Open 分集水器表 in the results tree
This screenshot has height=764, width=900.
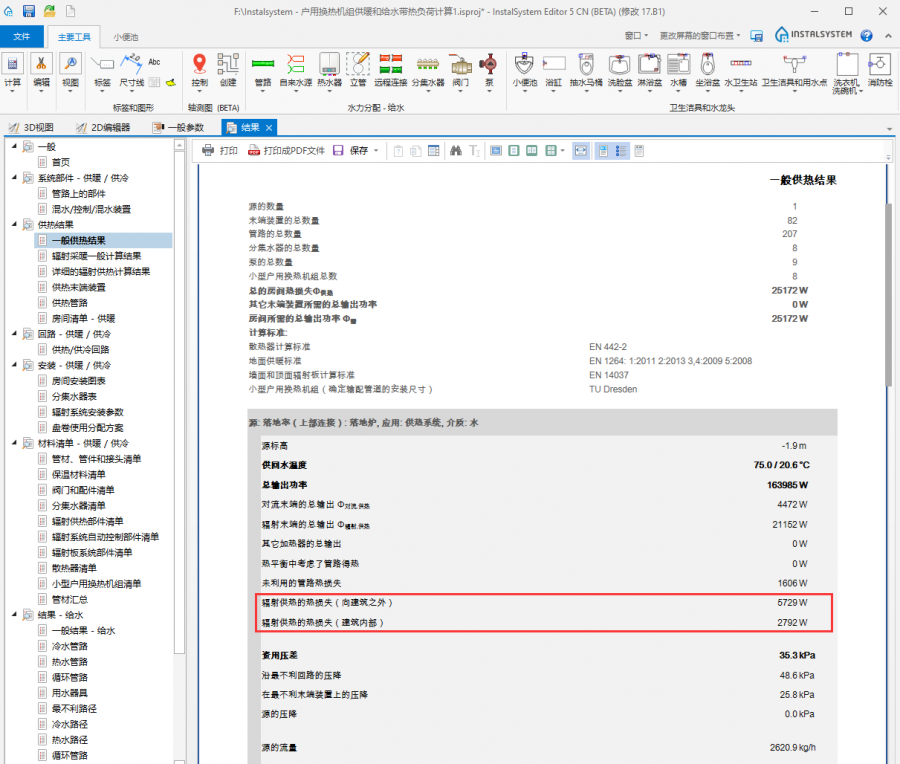(x=79, y=396)
